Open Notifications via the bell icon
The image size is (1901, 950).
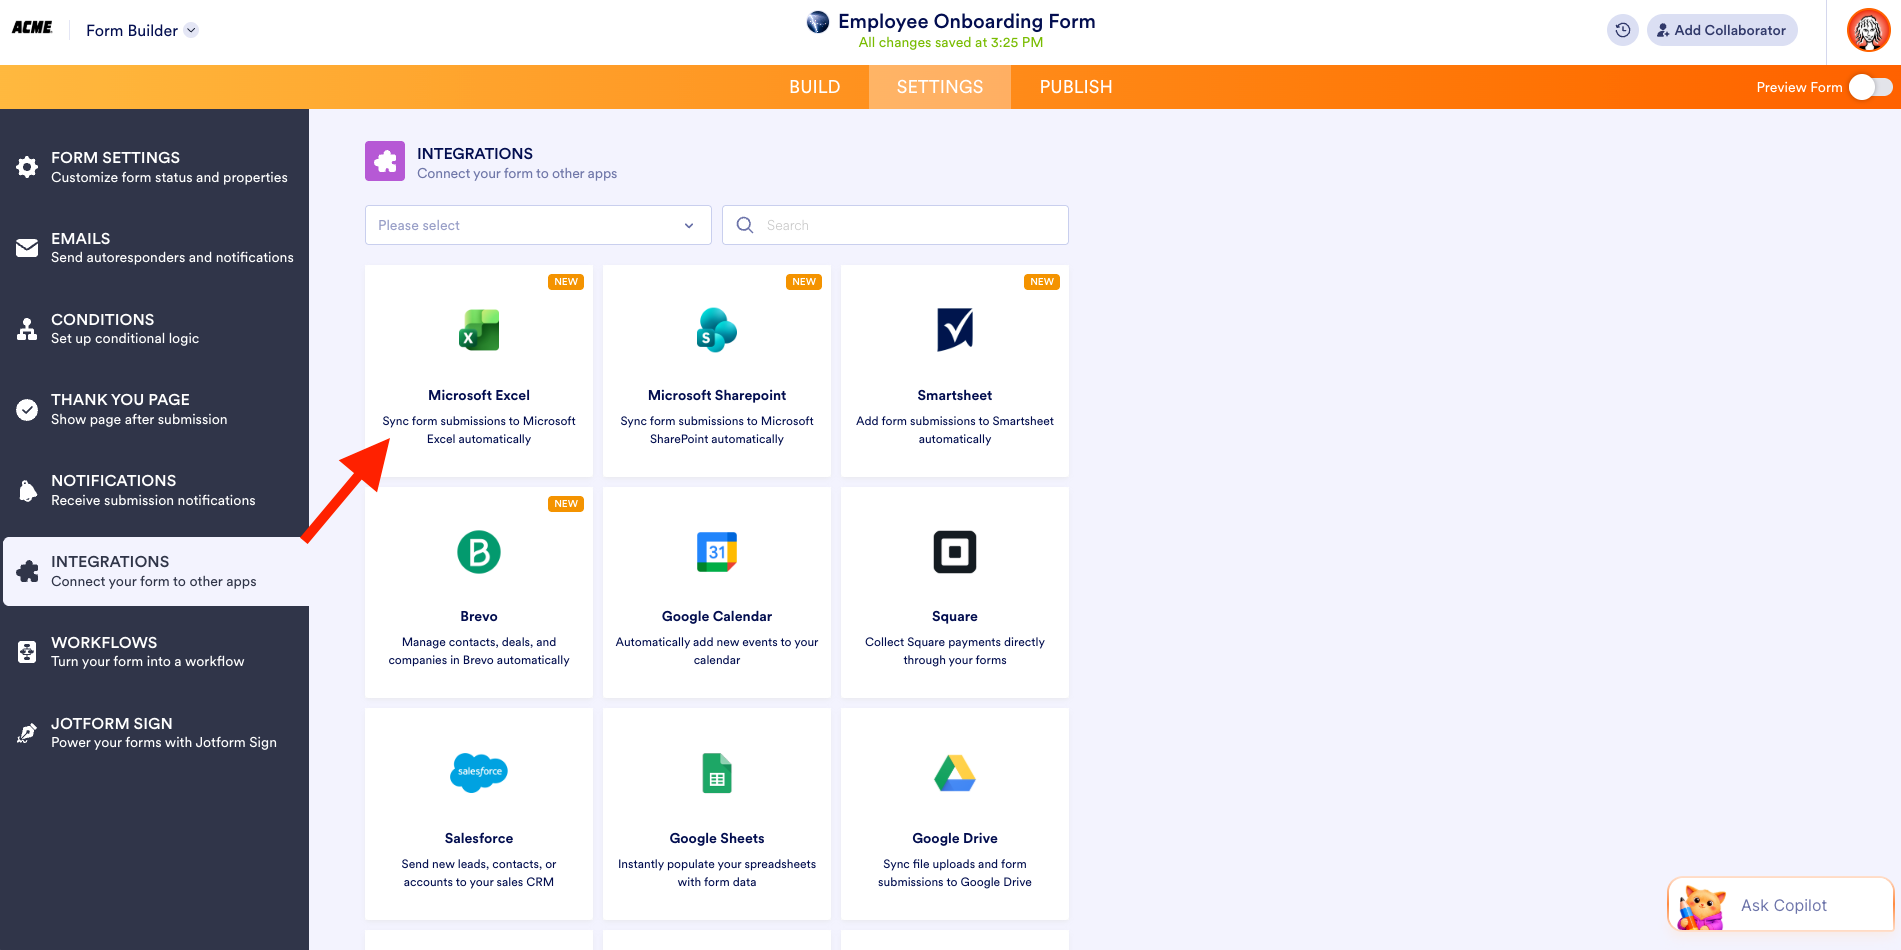tap(27, 490)
